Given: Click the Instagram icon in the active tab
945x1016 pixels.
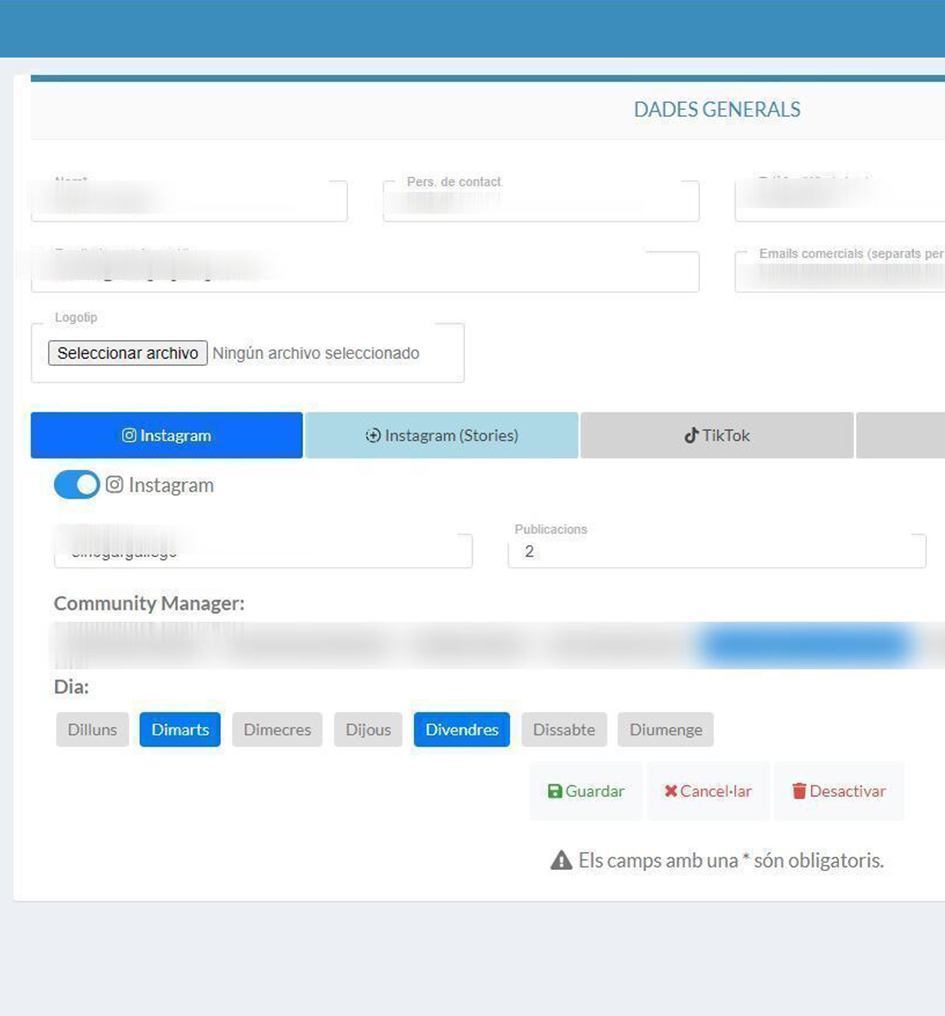Looking at the screenshot, I should pos(129,436).
